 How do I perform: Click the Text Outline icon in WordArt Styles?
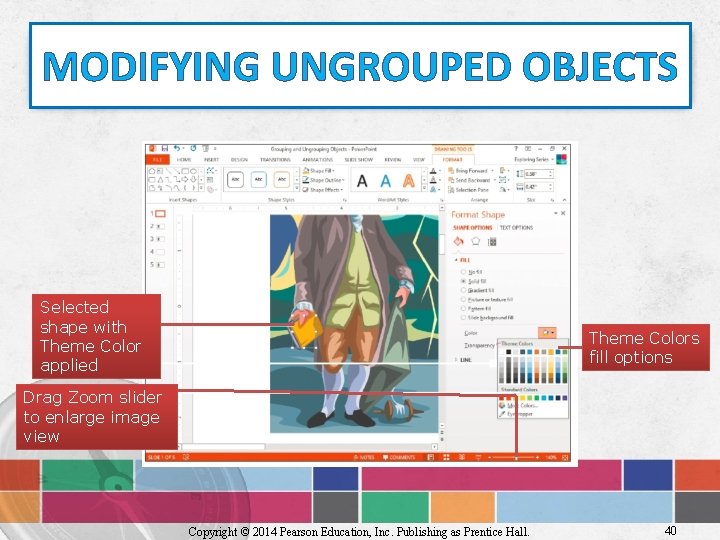pyautogui.click(x=434, y=180)
